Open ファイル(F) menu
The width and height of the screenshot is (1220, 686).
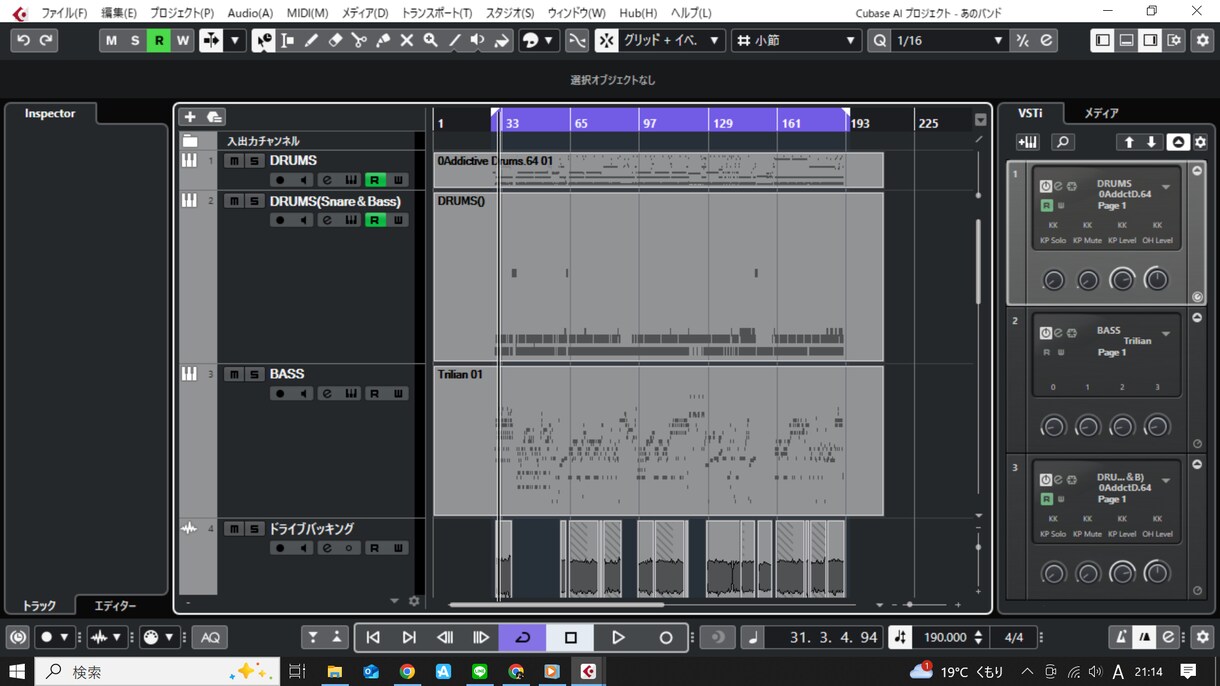pyautogui.click(x=64, y=13)
